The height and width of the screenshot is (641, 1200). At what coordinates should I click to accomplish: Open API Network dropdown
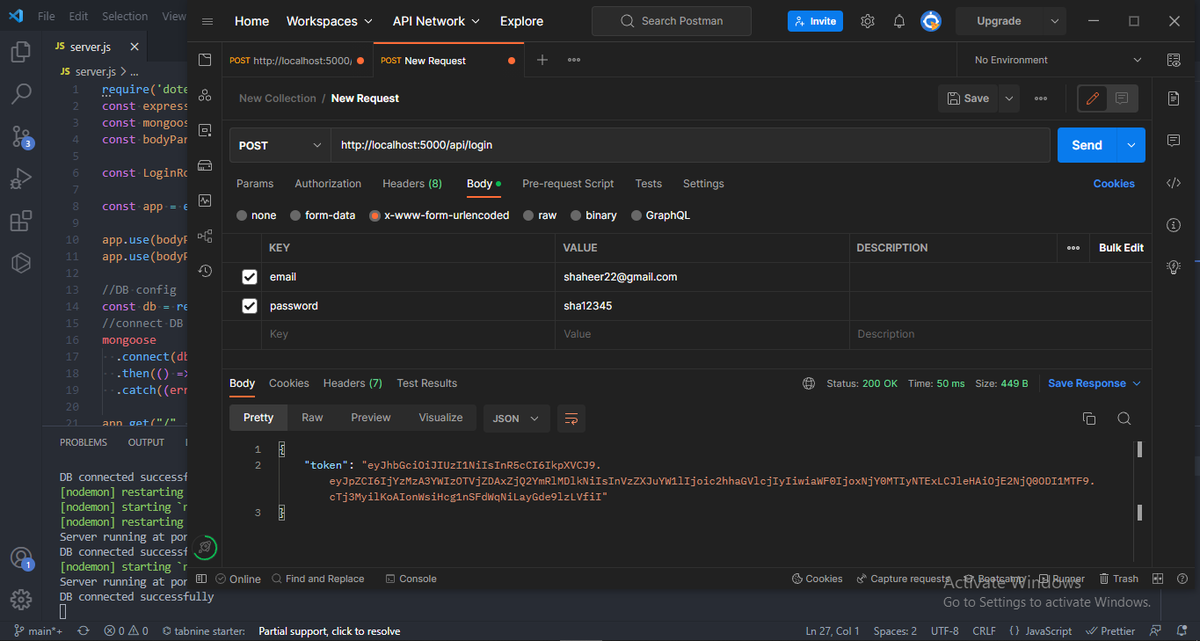click(436, 21)
